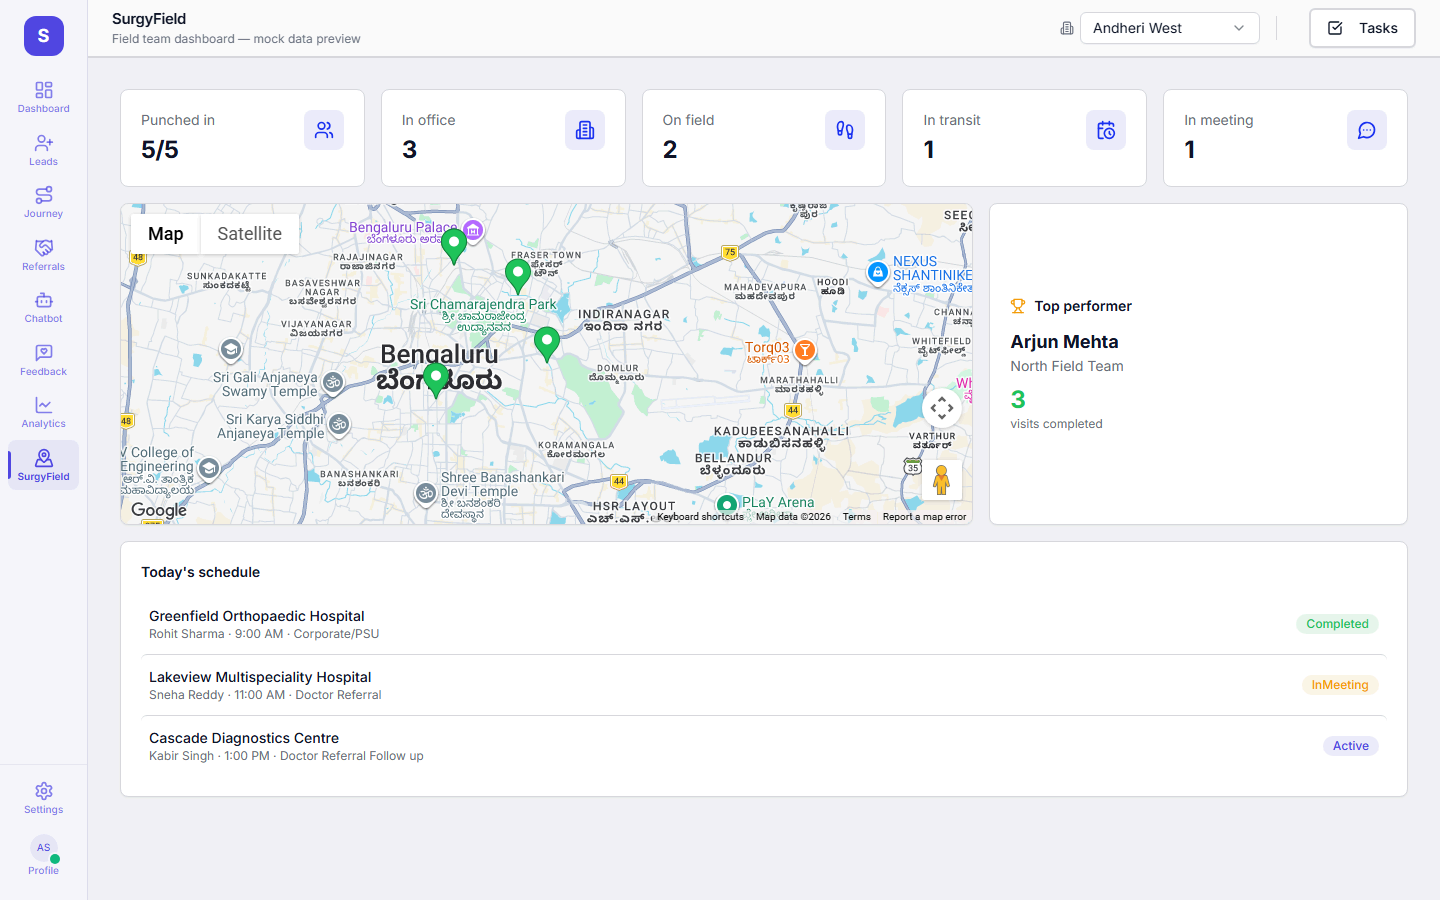Click the Report a map error link
The height and width of the screenshot is (900, 1440).
[924, 517]
